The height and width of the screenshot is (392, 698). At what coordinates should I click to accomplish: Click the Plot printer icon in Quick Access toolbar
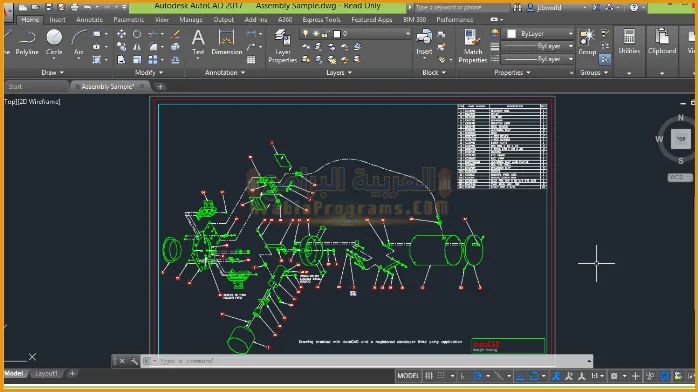coord(74,7)
